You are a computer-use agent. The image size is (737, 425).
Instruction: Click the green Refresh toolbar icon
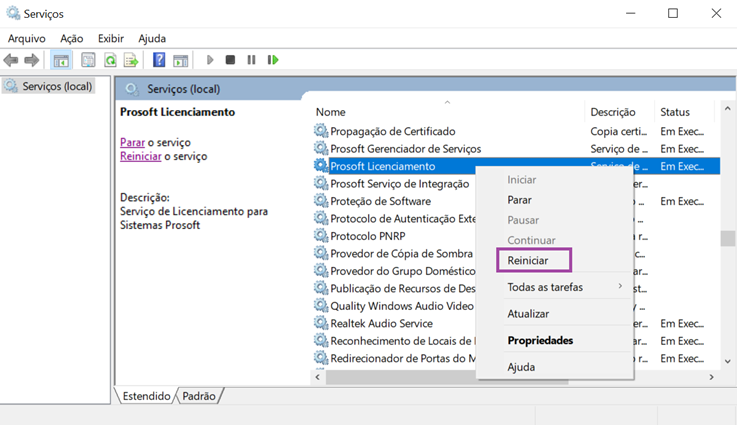coord(110,60)
